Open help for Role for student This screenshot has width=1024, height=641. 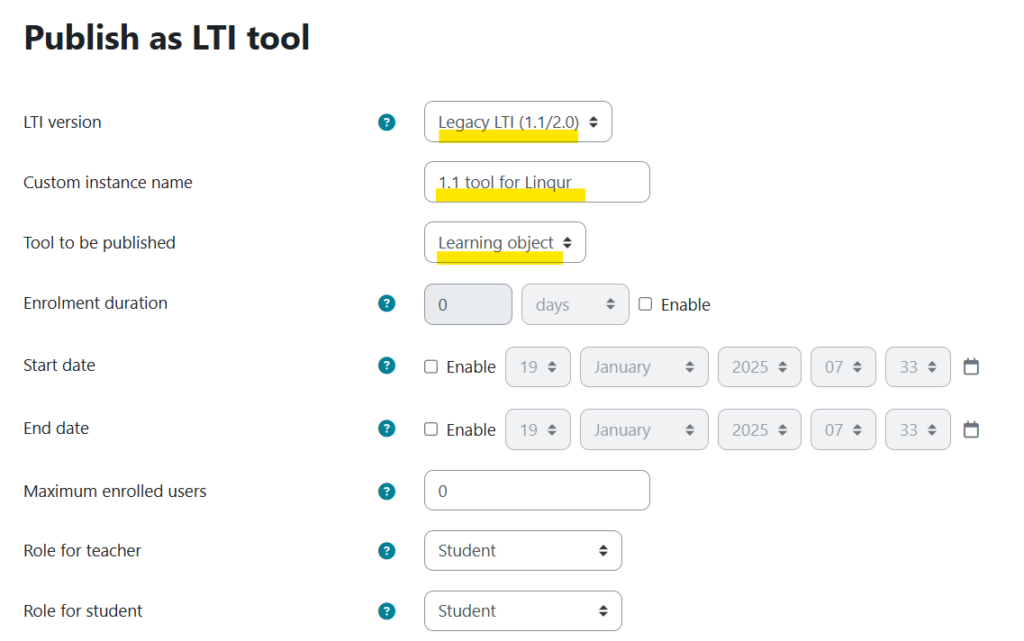pos(387,611)
